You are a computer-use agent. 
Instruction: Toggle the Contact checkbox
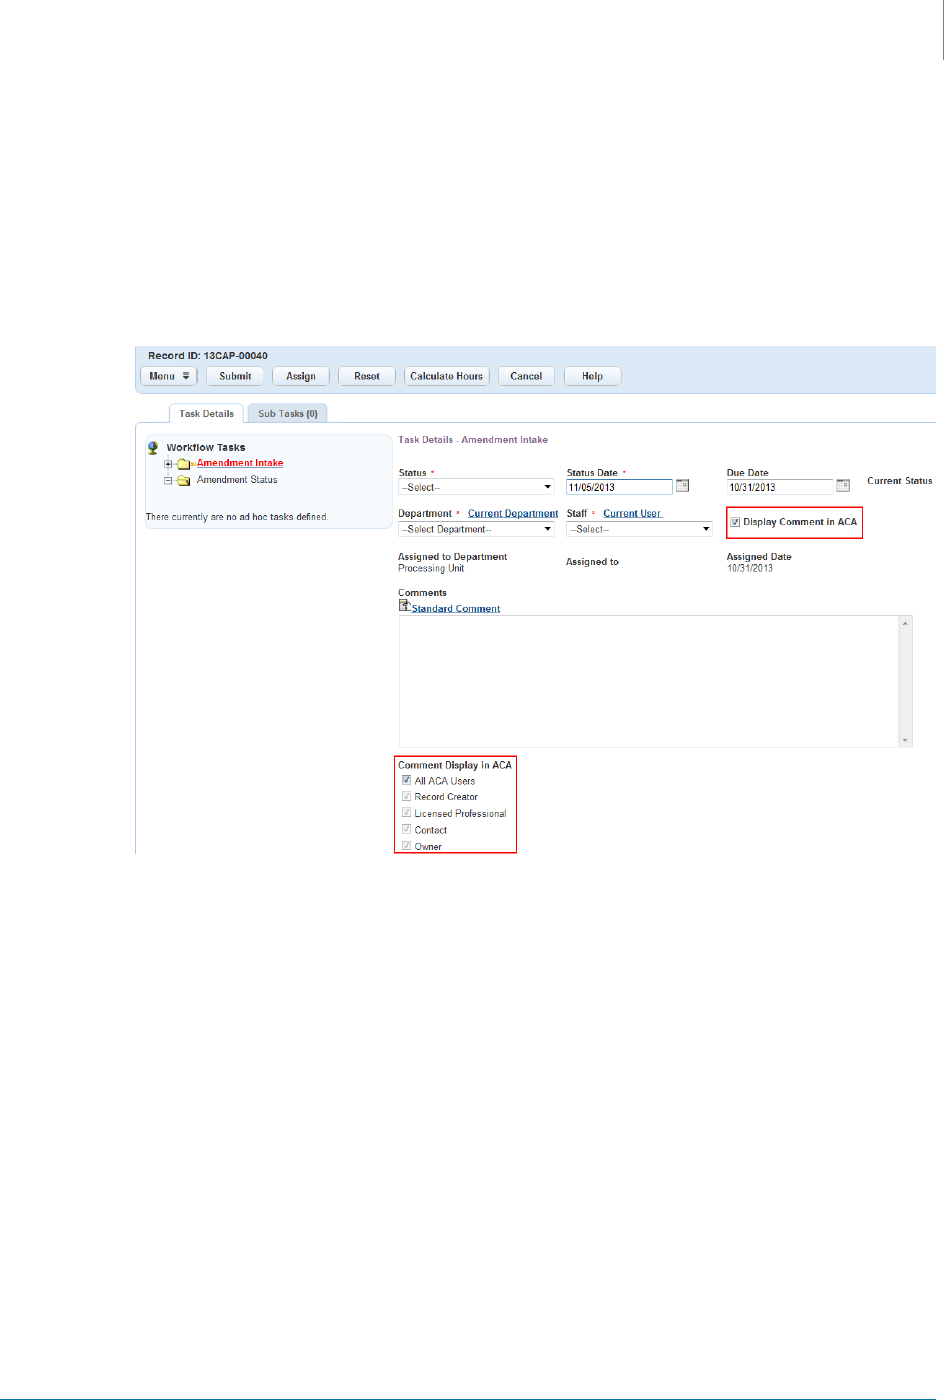tap(407, 829)
